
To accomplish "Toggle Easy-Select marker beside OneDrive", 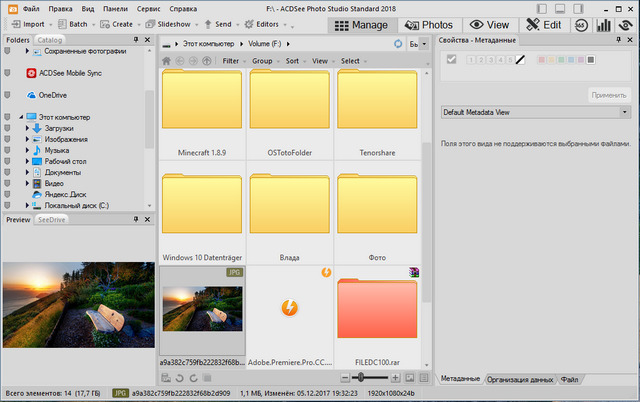I will [8, 95].
